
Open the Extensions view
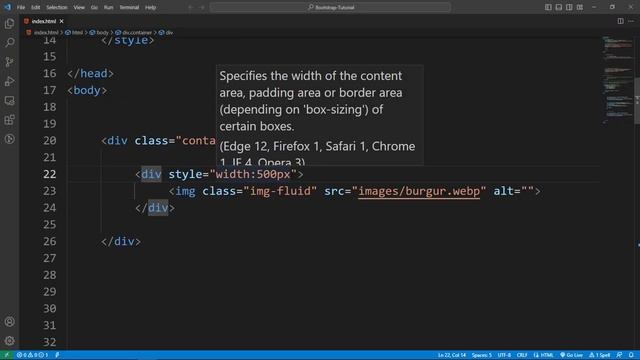(9, 120)
